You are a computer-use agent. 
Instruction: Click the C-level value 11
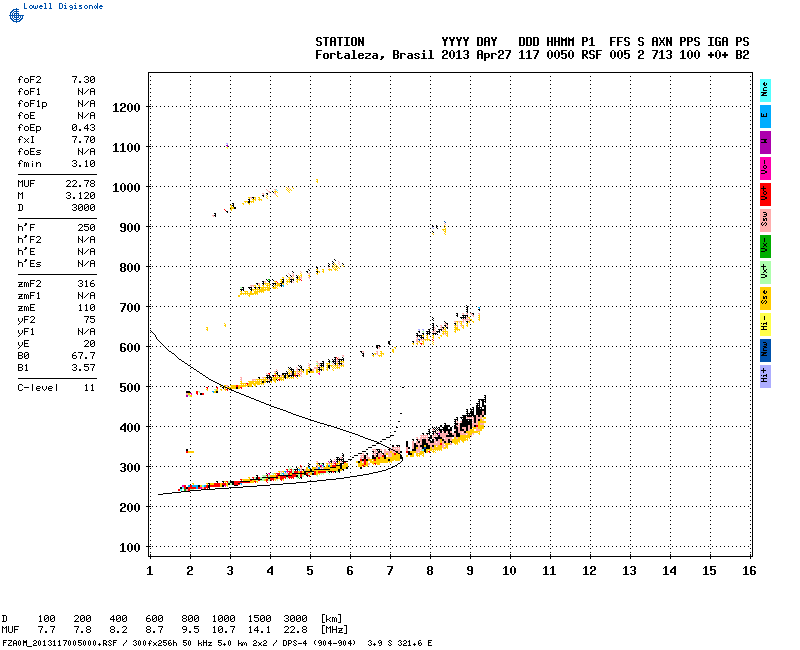89,388
